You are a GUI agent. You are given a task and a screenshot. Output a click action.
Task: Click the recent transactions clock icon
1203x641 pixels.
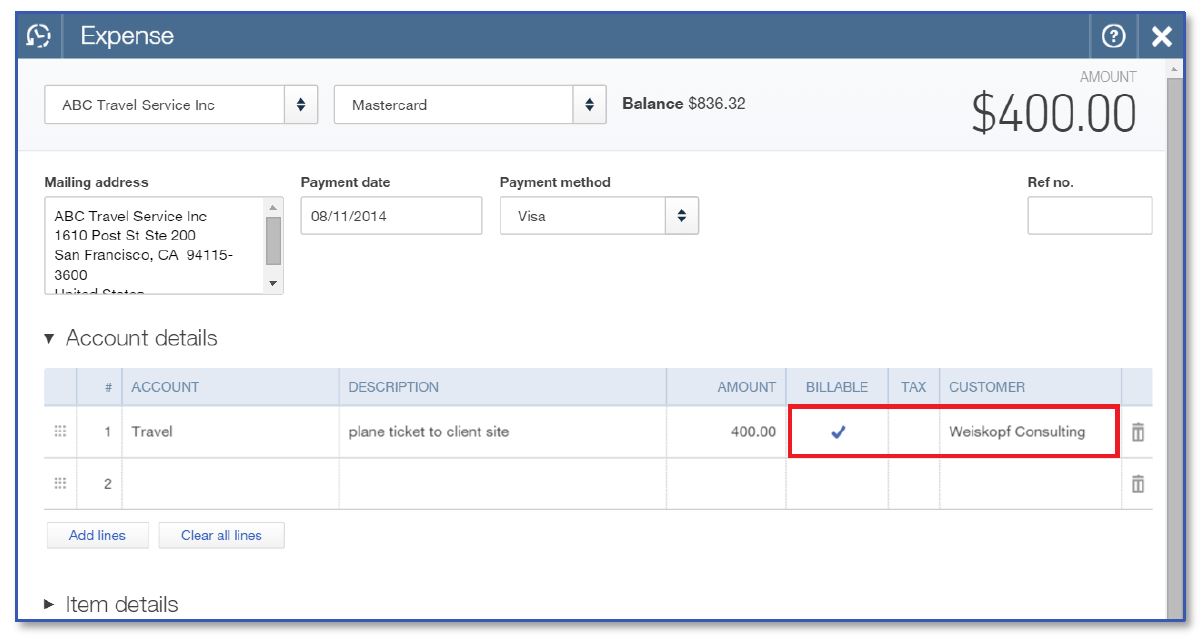[x=38, y=36]
